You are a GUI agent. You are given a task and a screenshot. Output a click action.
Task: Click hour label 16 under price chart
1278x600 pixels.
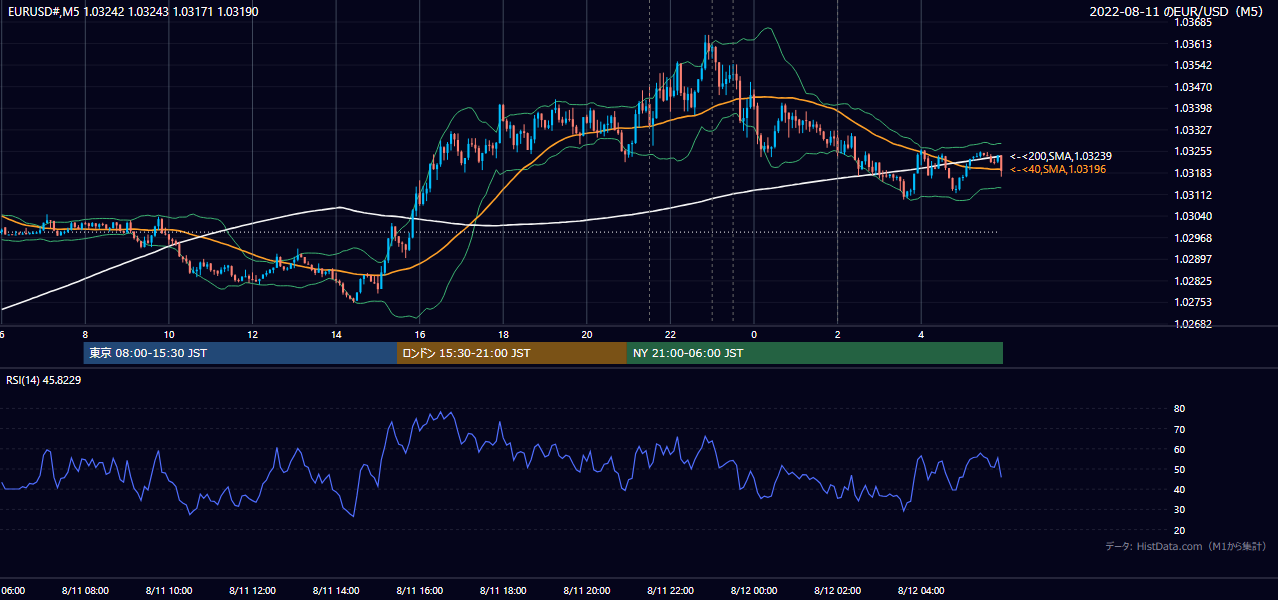[x=420, y=334]
